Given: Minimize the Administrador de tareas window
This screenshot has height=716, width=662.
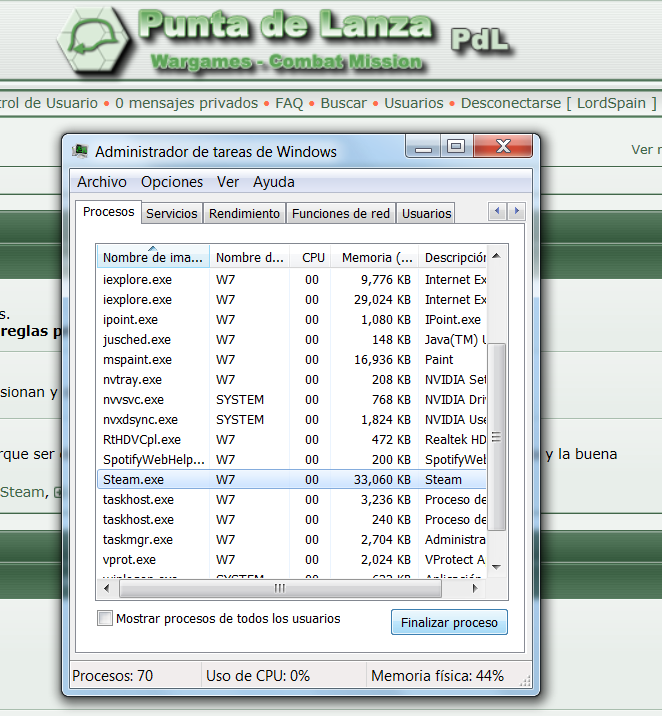Looking at the screenshot, I should [423, 147].
